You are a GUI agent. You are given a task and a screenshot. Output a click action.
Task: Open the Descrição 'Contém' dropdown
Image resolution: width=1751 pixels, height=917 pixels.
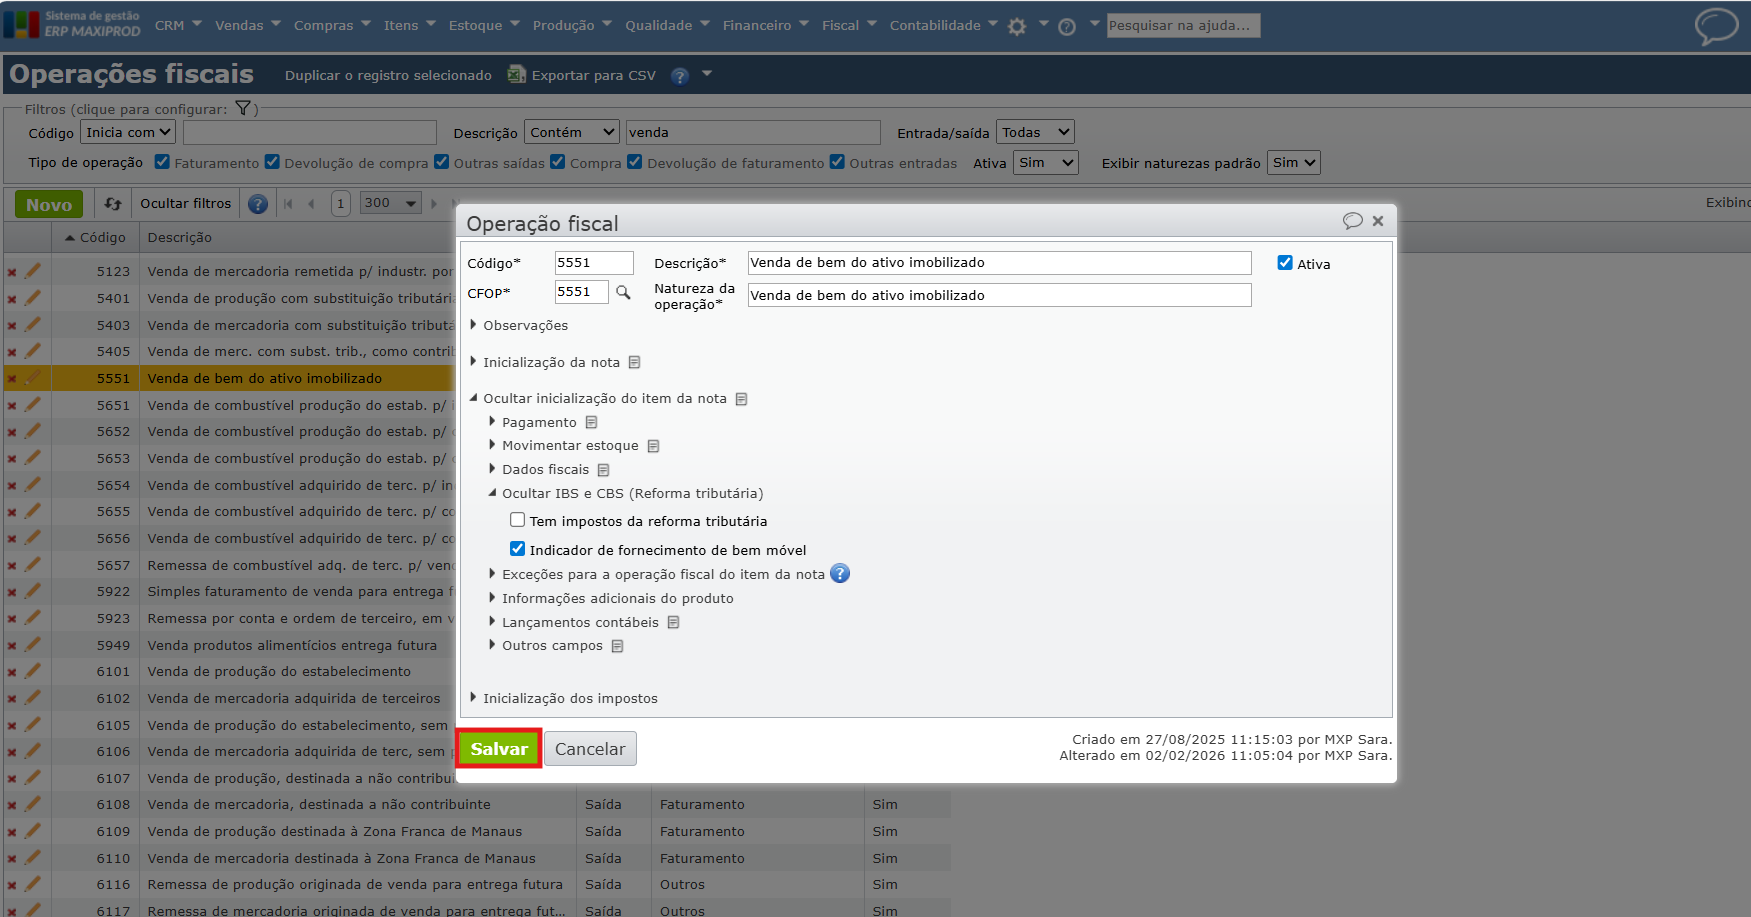coord(572,132)
